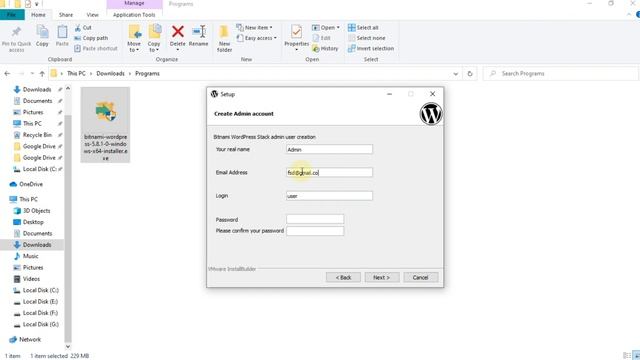Click Copy path command

point(91,38)
